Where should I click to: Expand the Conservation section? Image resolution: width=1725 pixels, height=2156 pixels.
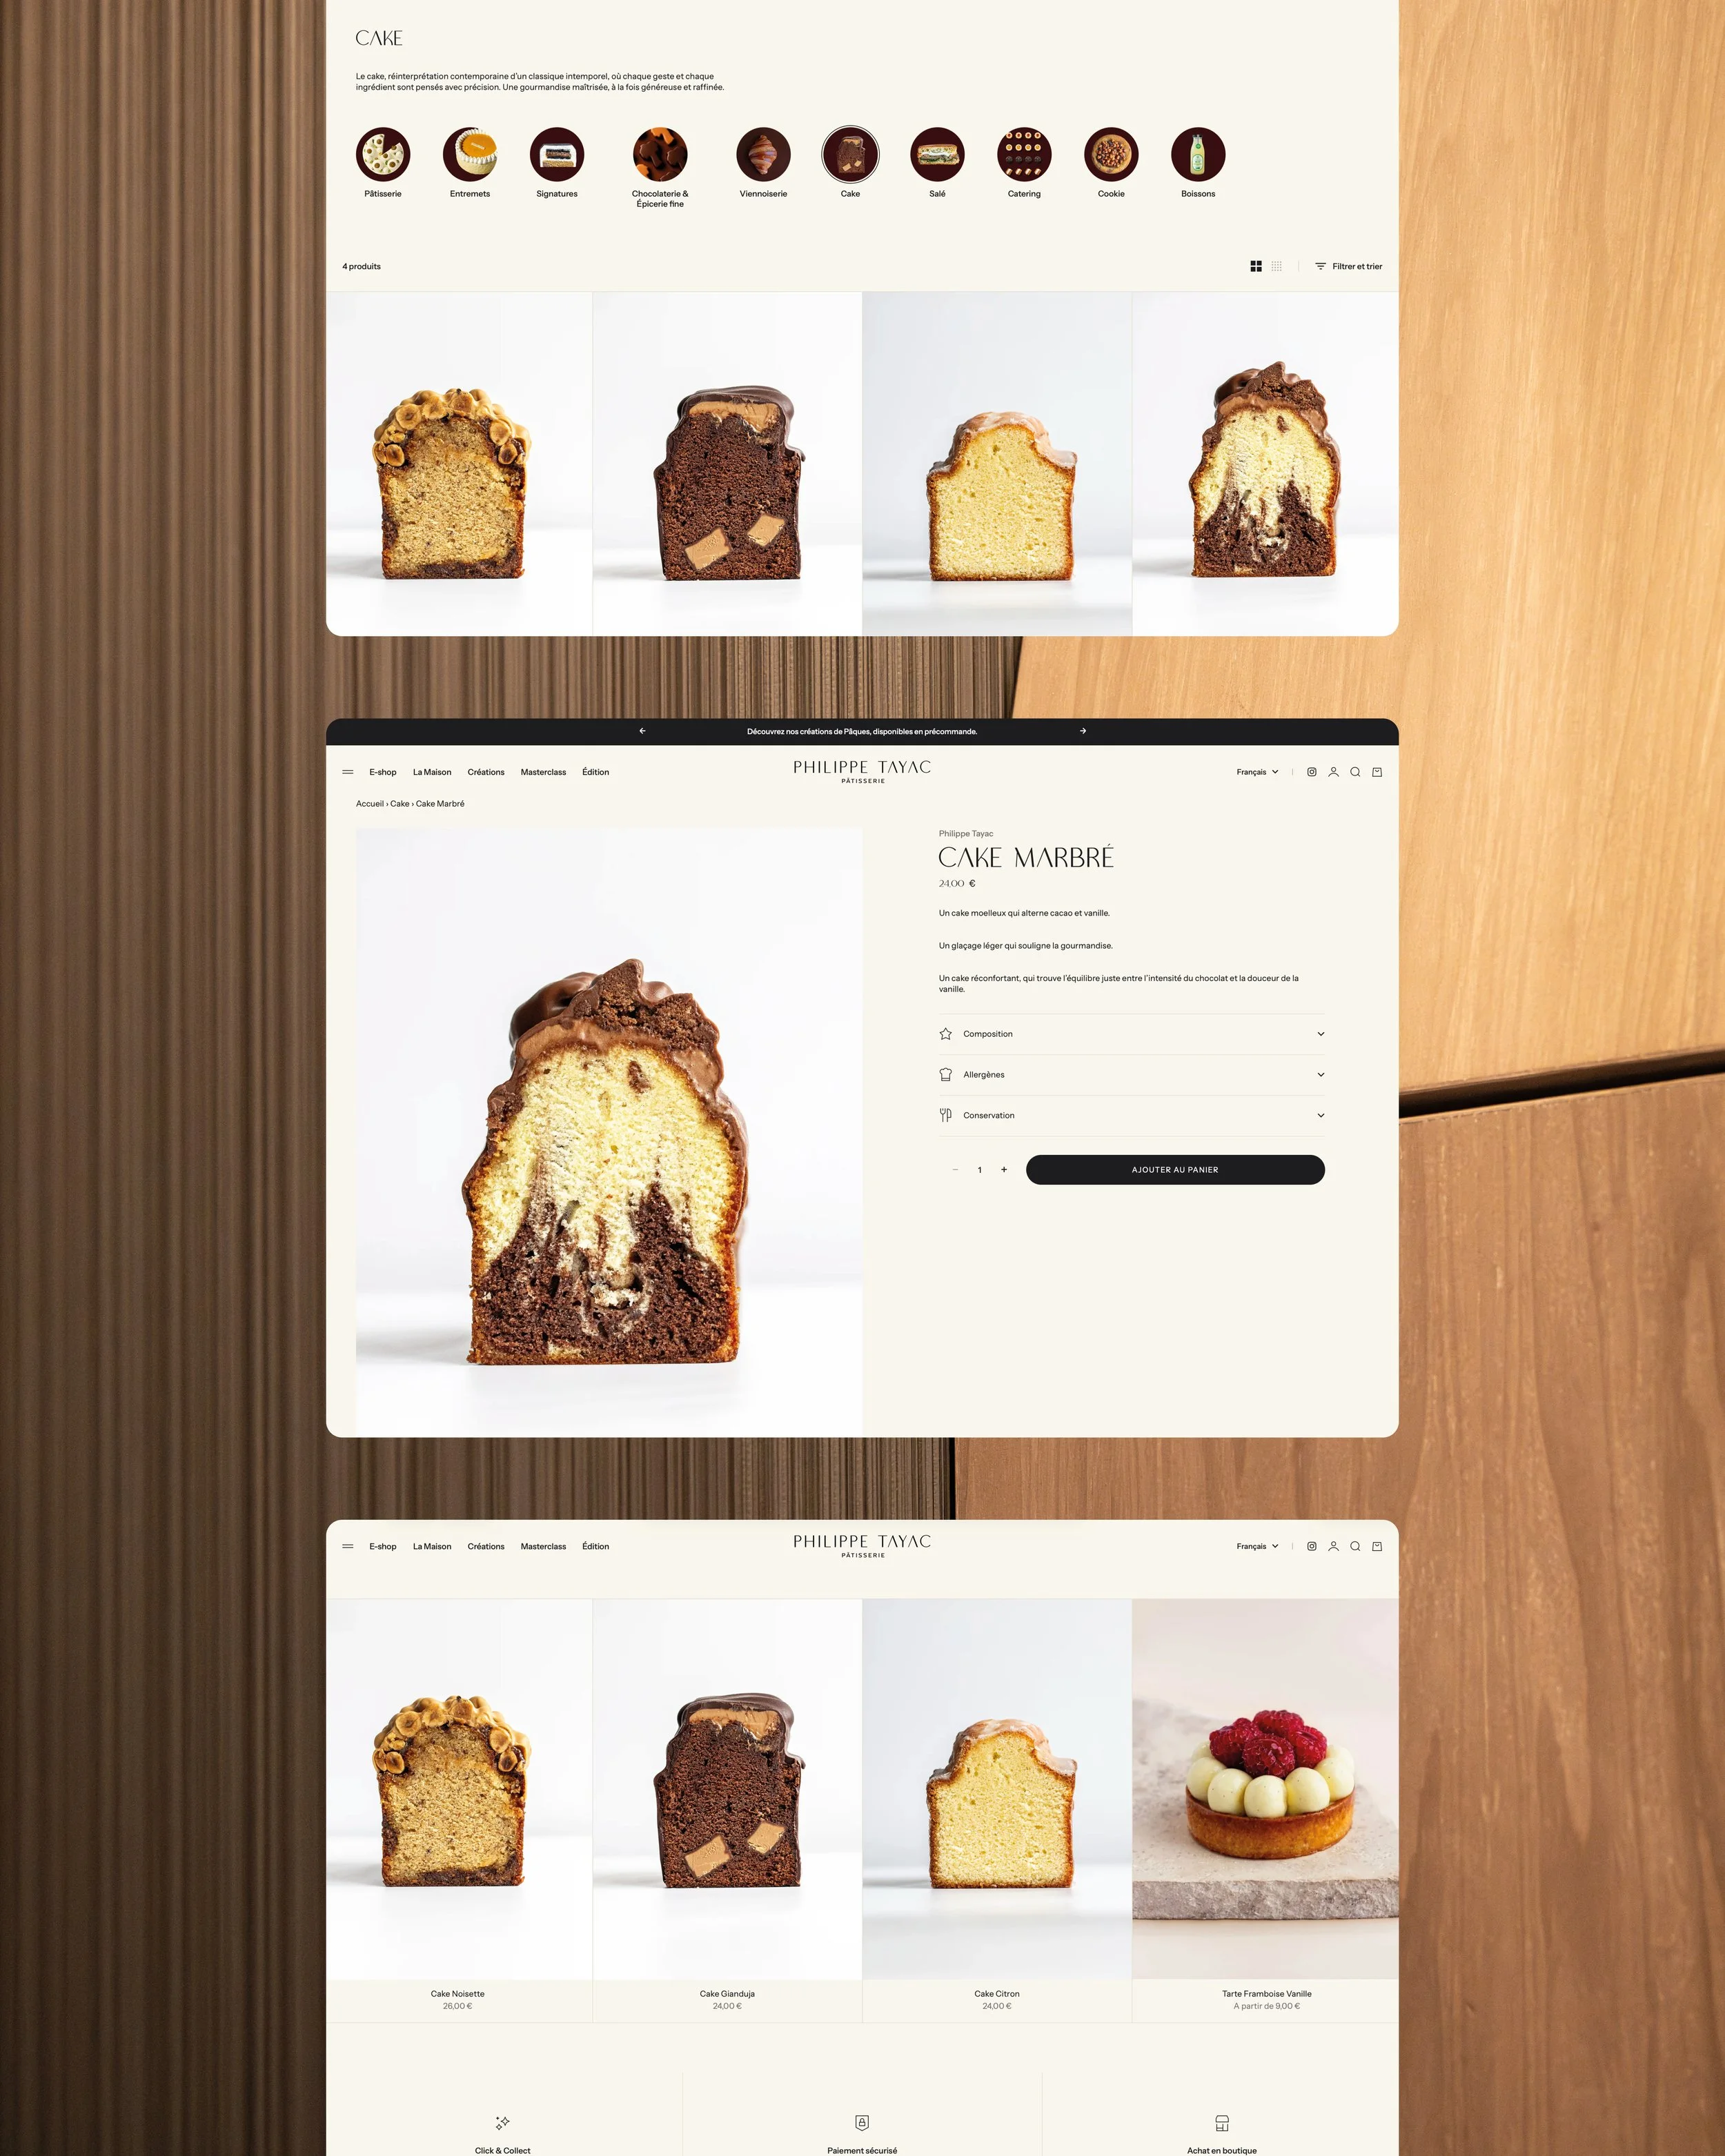1131,1115
